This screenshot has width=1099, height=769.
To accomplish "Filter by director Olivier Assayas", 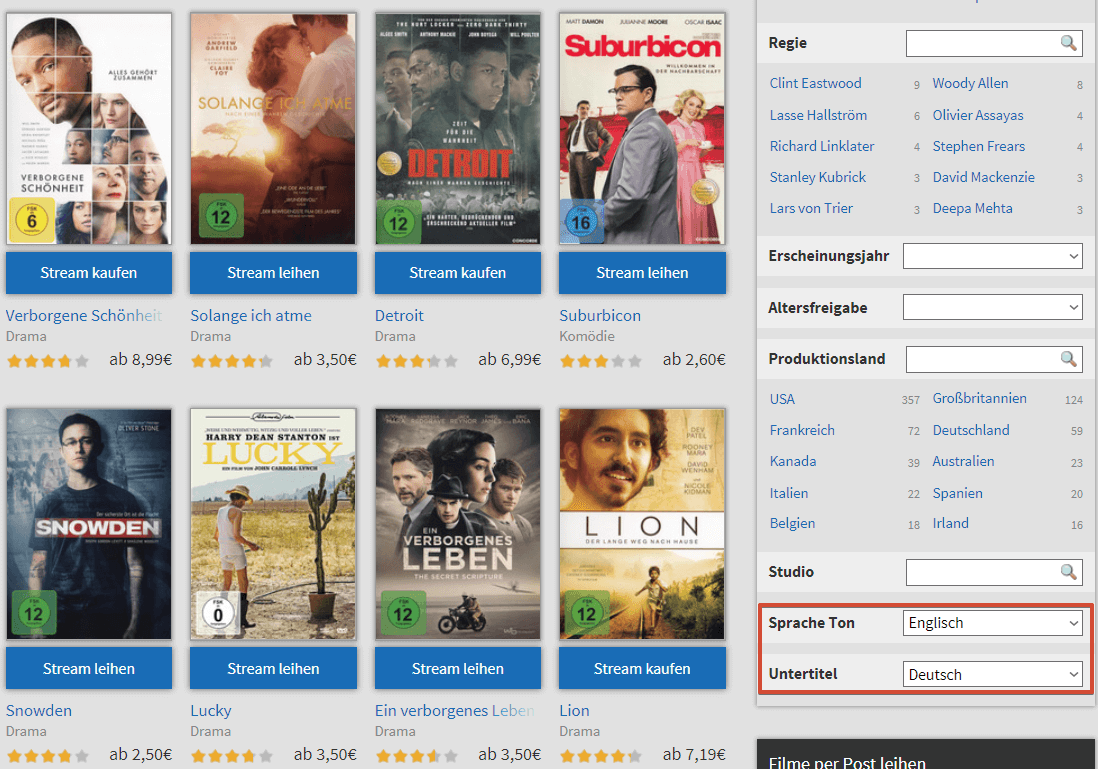I will tap(978, 115).
